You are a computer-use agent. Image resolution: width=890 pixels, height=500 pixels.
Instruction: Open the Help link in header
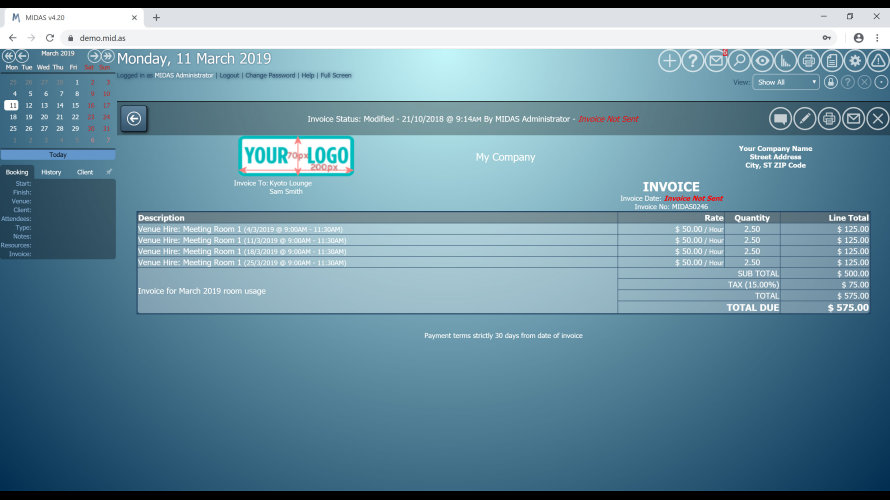click(x=308, y=75)
